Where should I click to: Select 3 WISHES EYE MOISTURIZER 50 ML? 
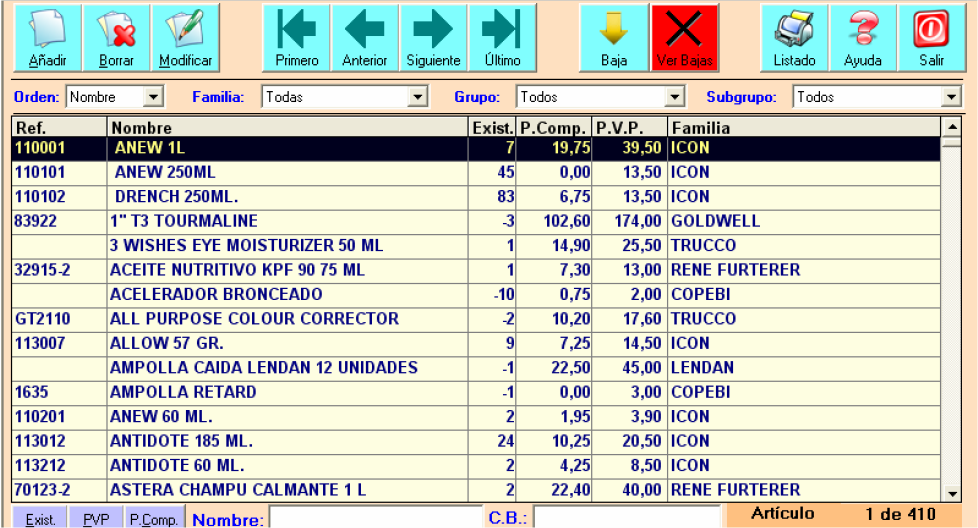click(x=476, y=246)
